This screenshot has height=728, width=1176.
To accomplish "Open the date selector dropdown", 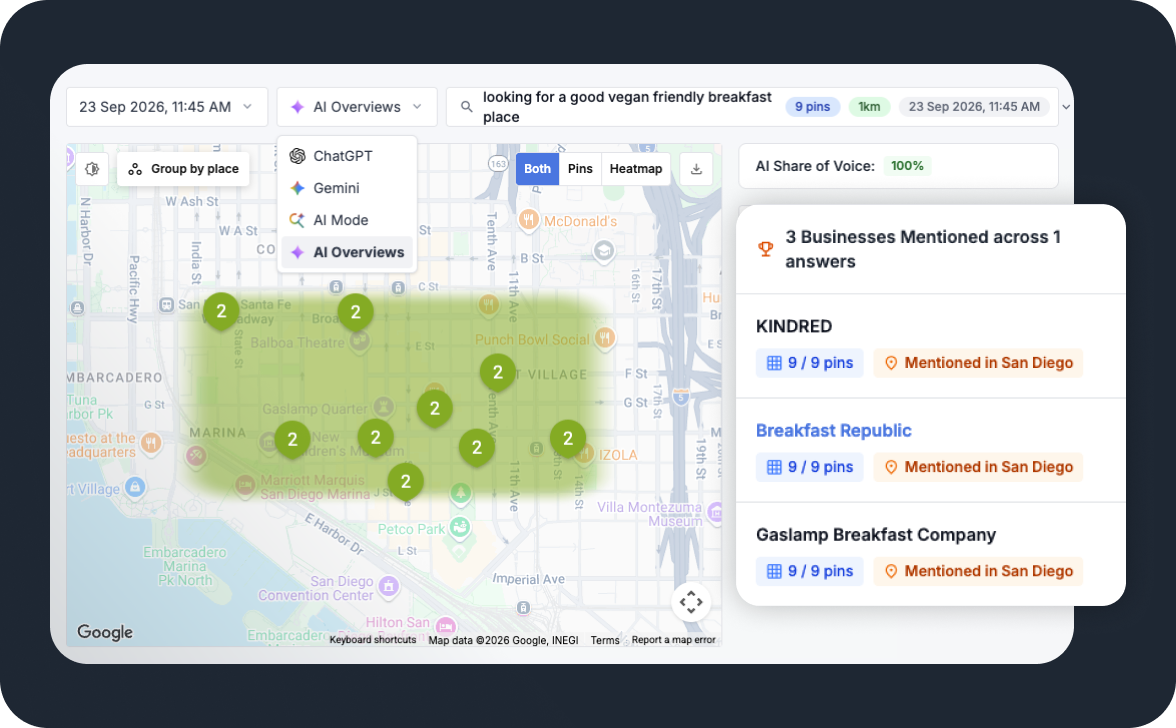I will click(166, 107).
